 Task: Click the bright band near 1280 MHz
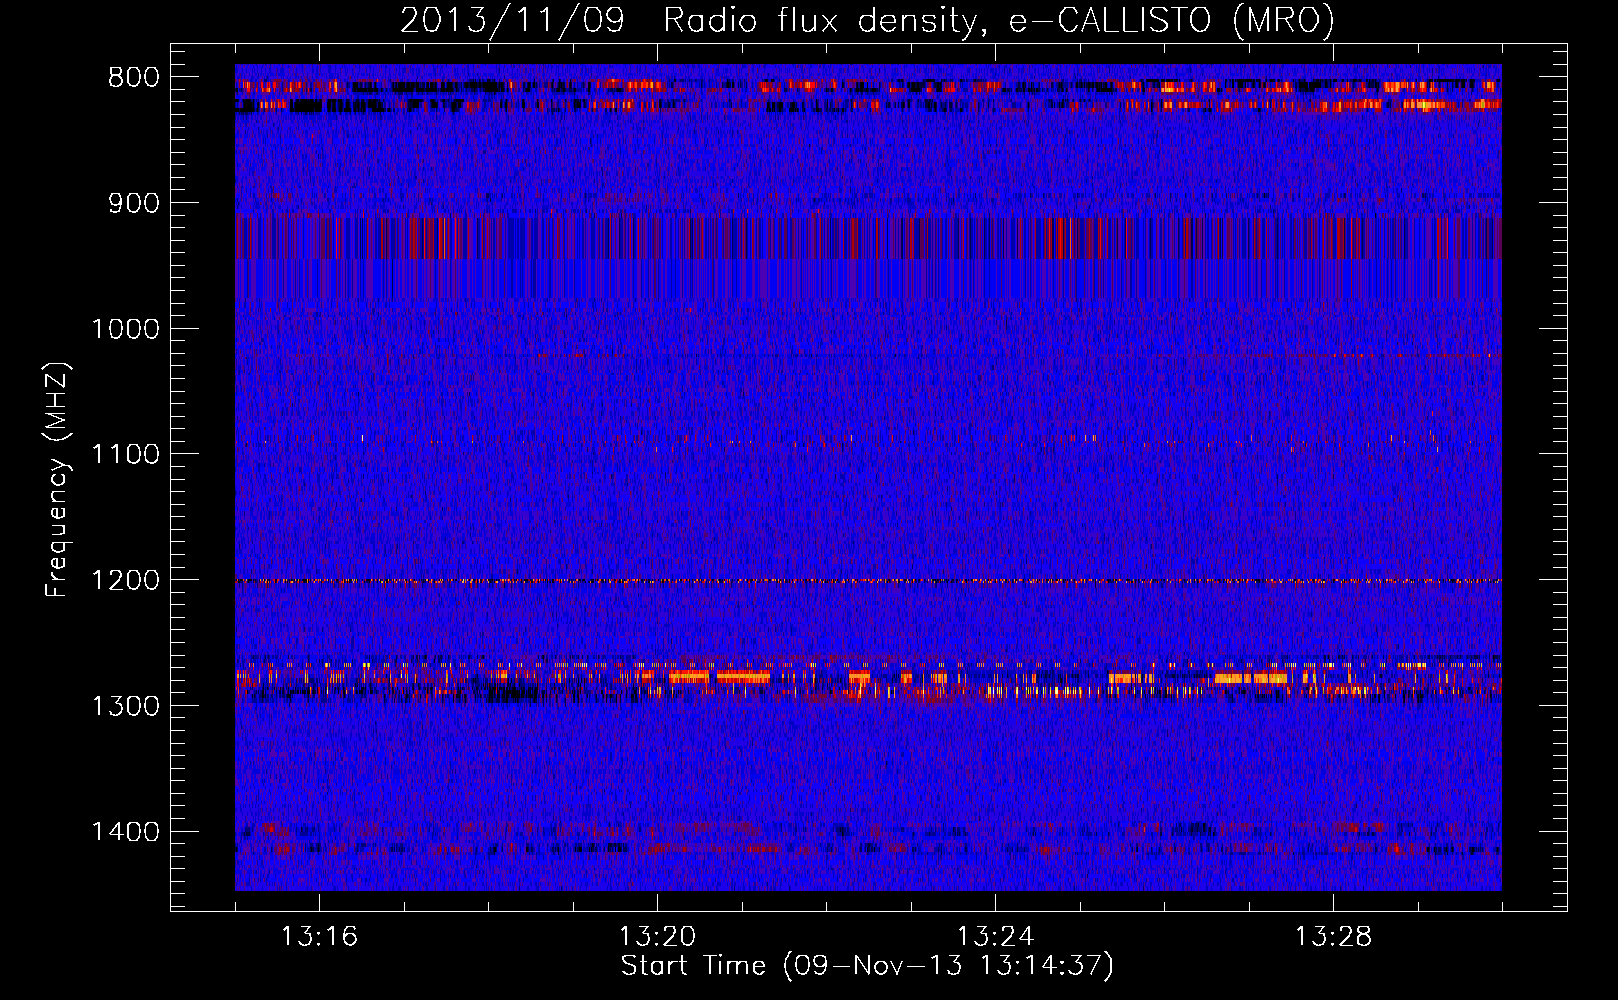click(x=868, y=680)
